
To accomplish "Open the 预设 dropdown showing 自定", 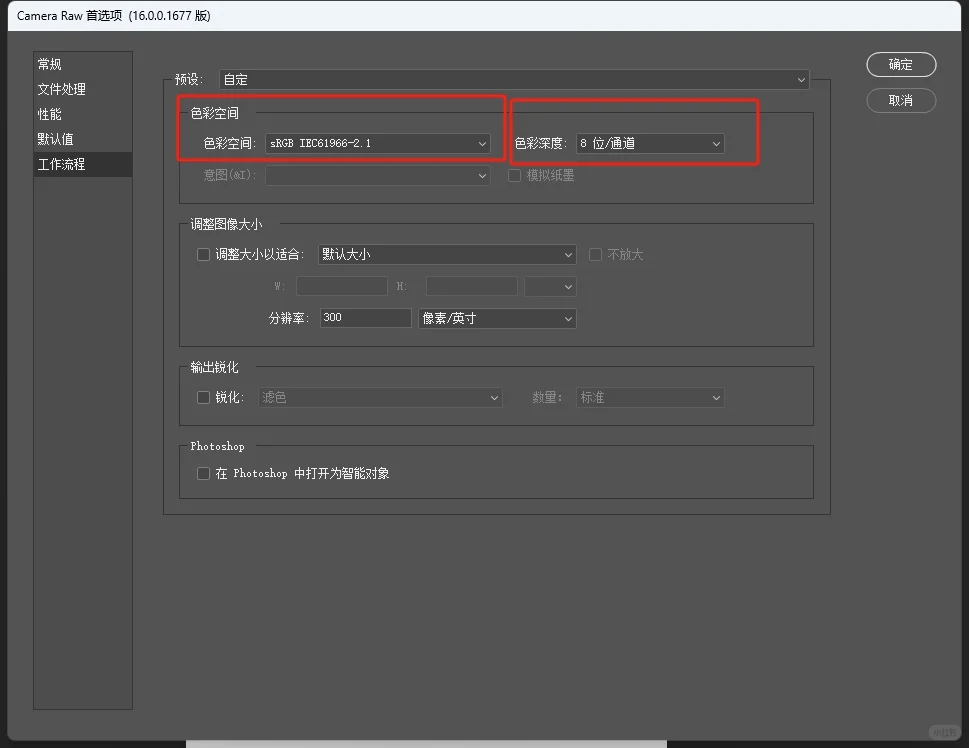I will [513, 79].
